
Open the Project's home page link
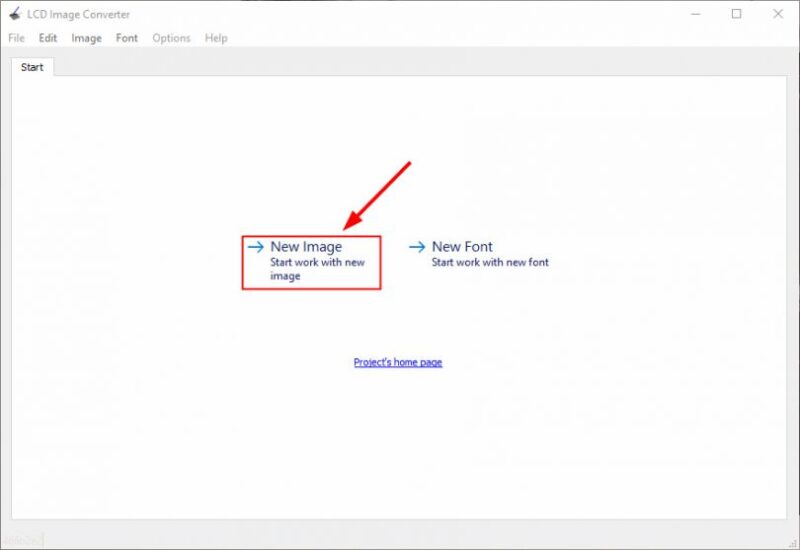click(398, 362)
